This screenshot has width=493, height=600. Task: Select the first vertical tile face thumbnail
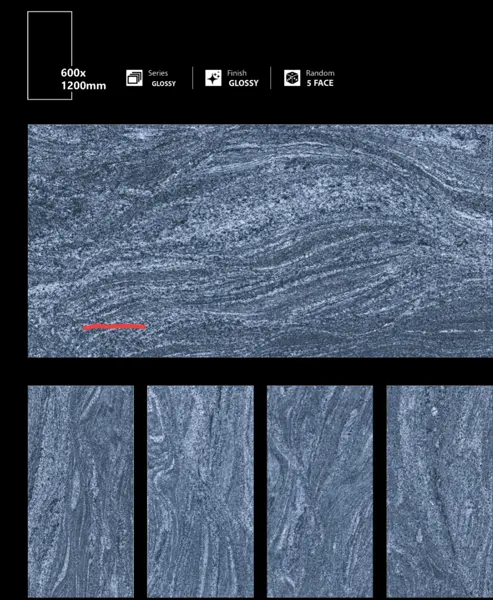click(x=81, y=491)
